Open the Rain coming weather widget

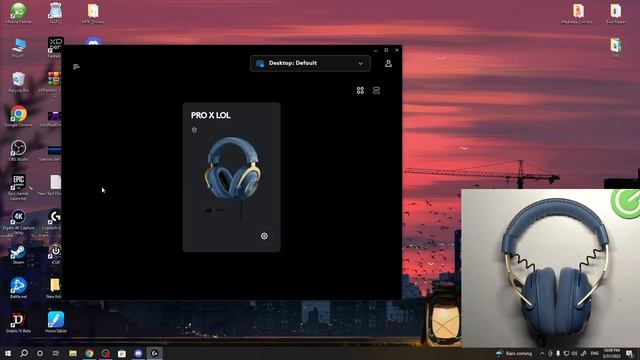point(514,353)
